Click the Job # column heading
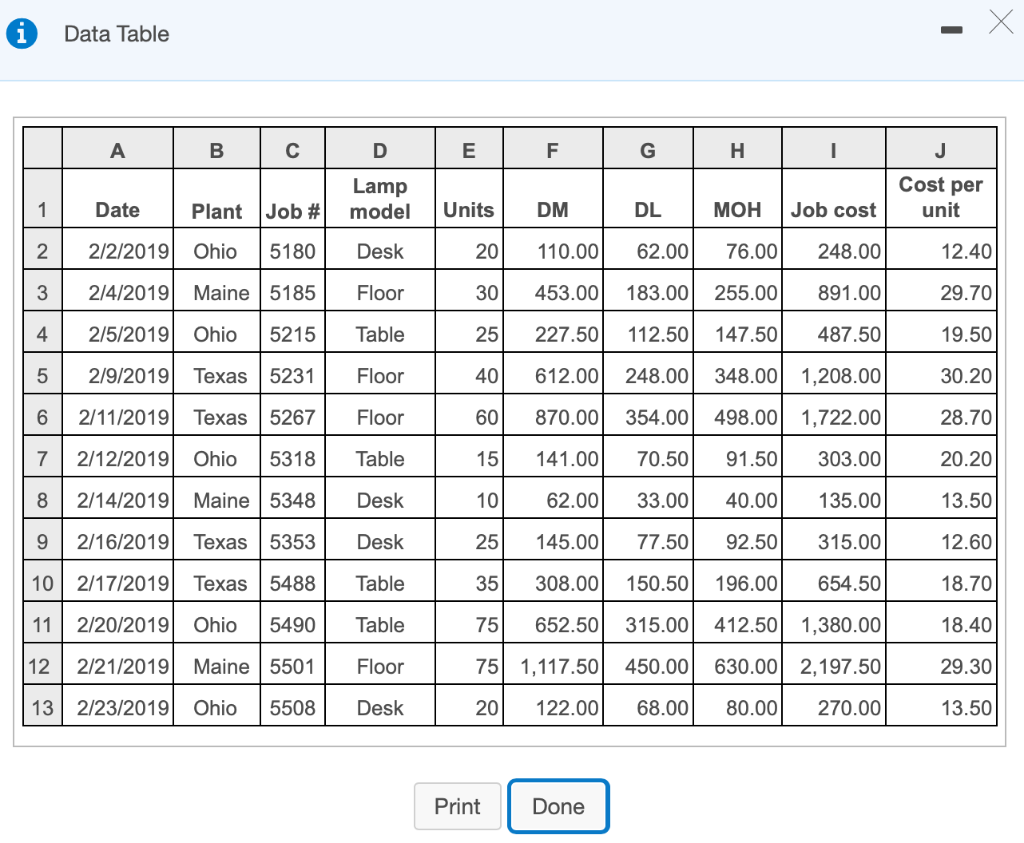The image size is (1024, 843). pos(293,199)
